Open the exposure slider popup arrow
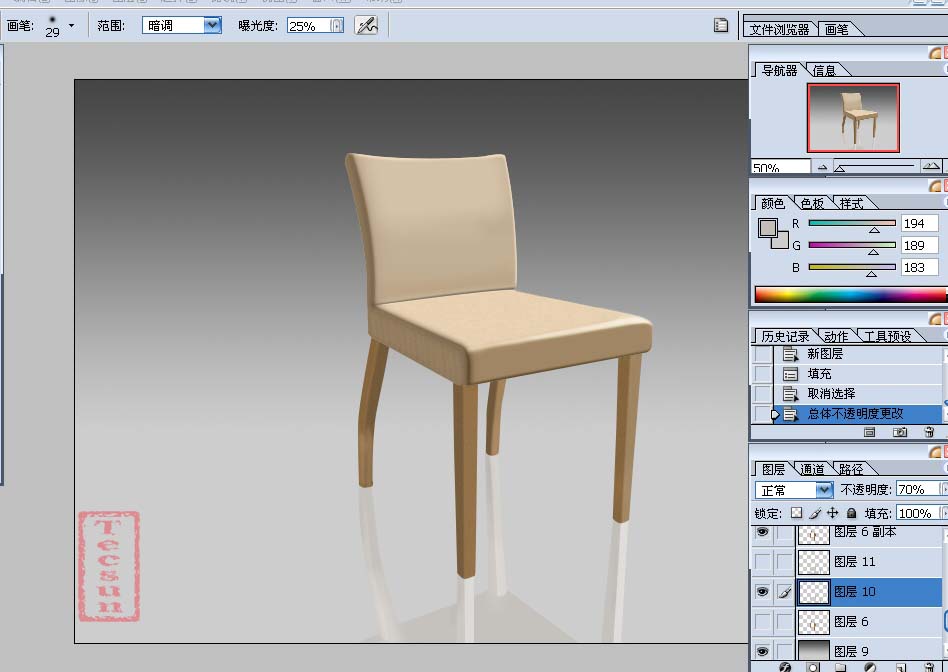The height and width of the screenshot is (672, 948). [337, 25]
